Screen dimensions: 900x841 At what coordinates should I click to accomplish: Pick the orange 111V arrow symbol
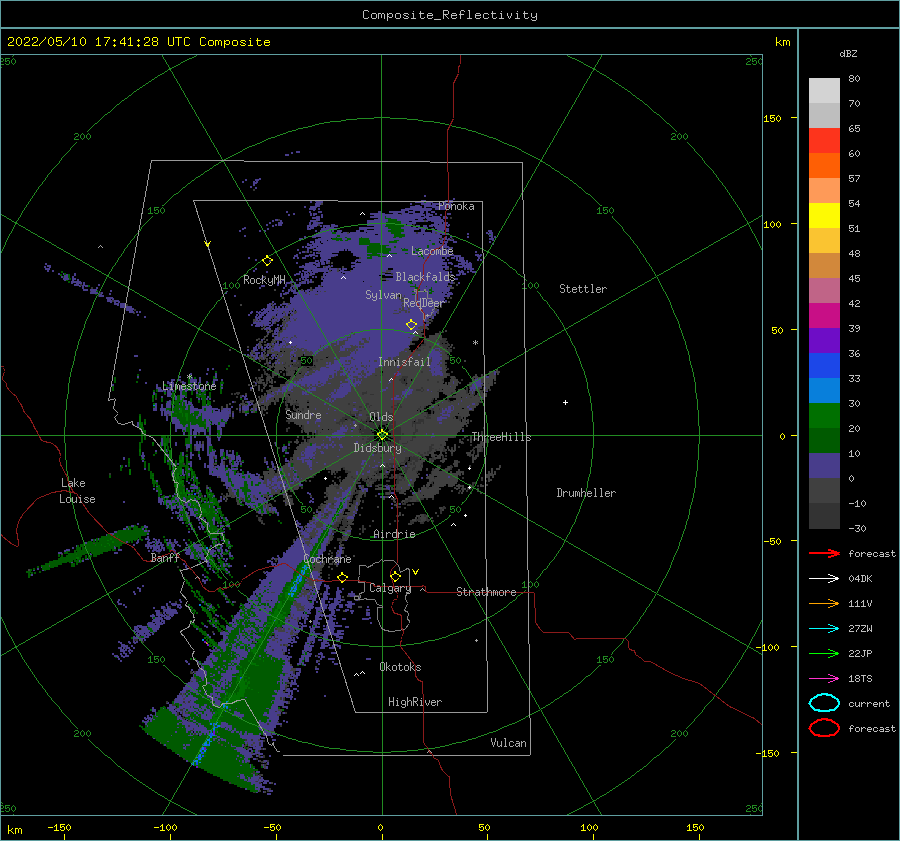(824, 603)
